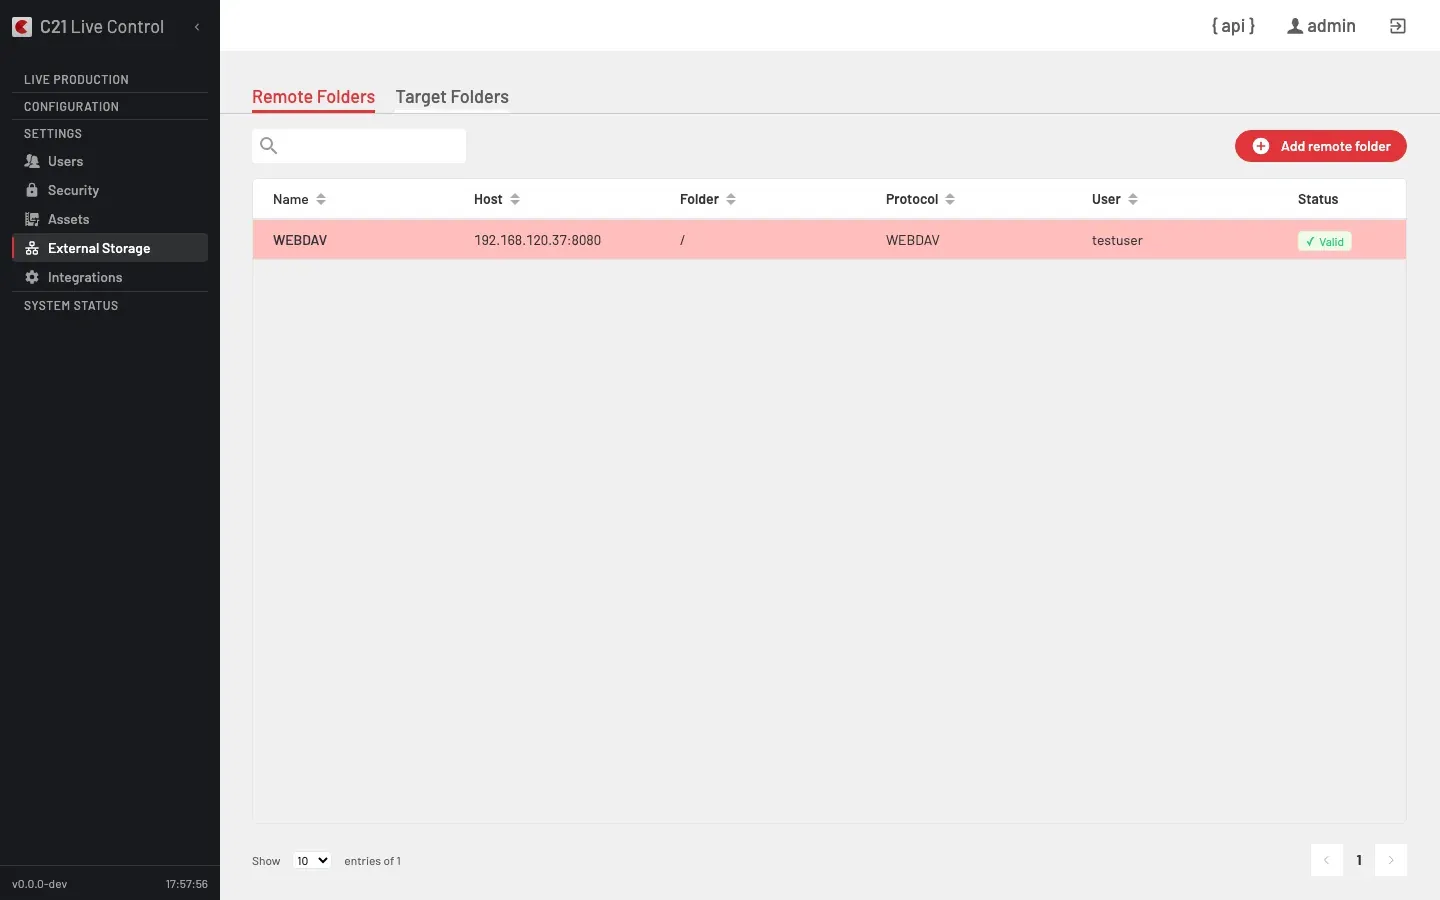Click the Add remote folder button
The image size is (1440, 900).
(1320, 146)
